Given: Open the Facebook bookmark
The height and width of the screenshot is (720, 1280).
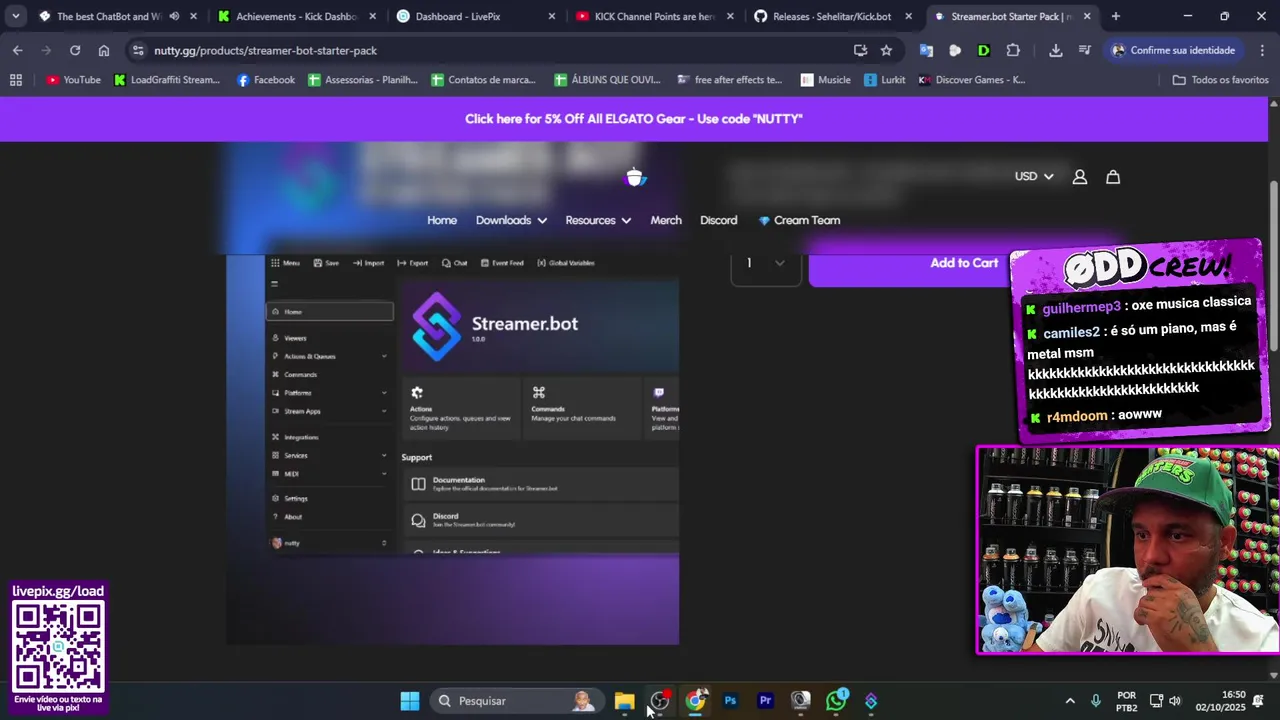Looking at the screenshot, I should pyautogui.click(x=266, y=80).
